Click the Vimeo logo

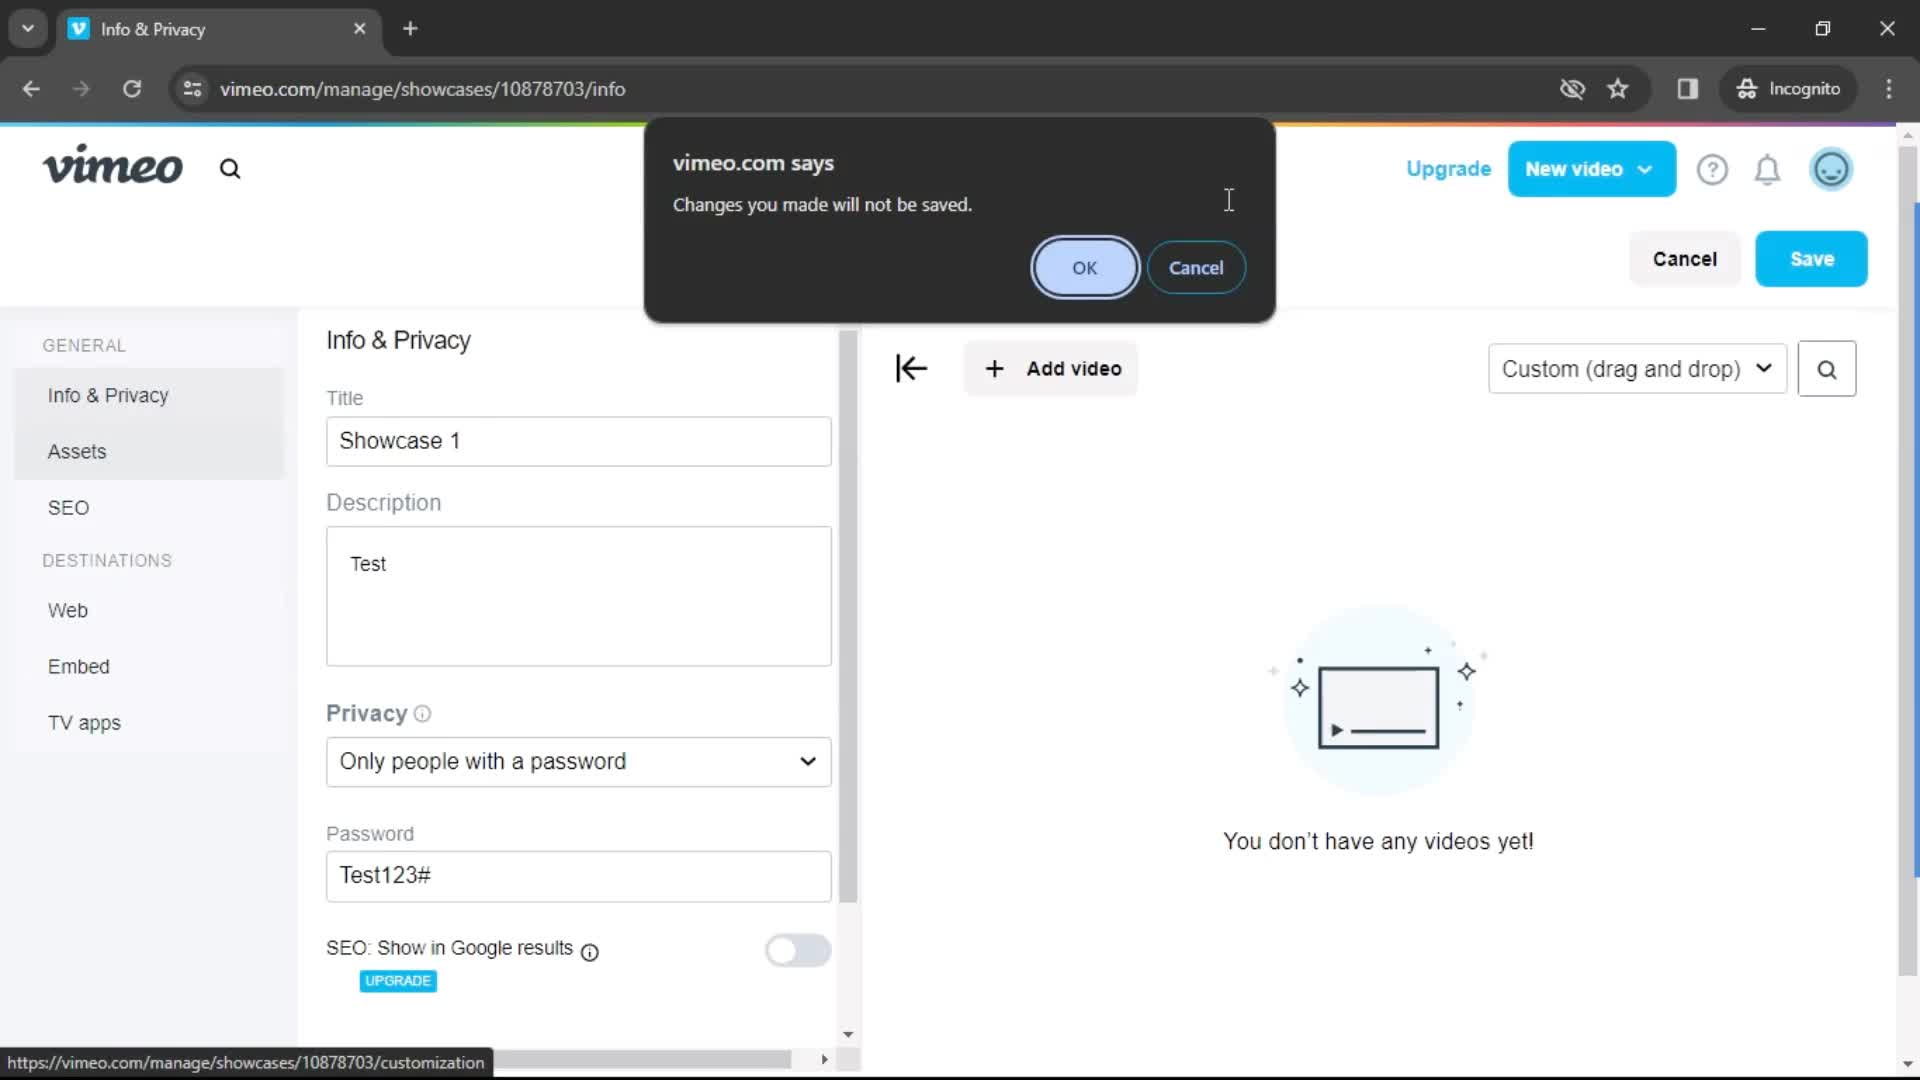[112, 166]
